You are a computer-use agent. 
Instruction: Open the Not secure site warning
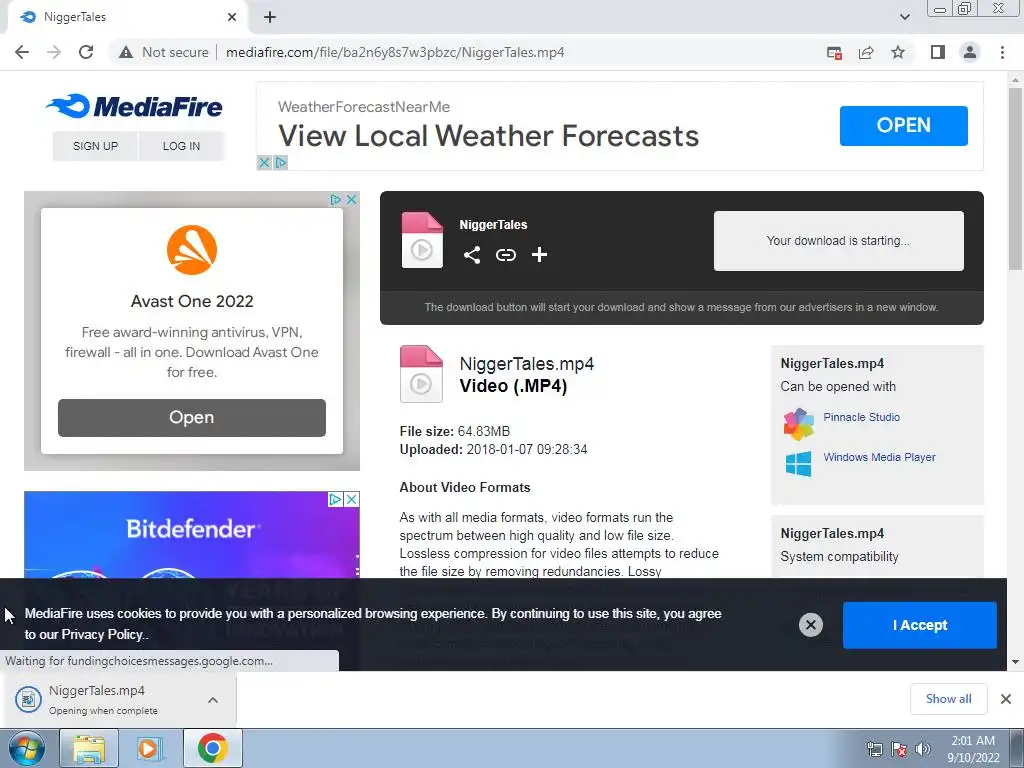(164, 52)
